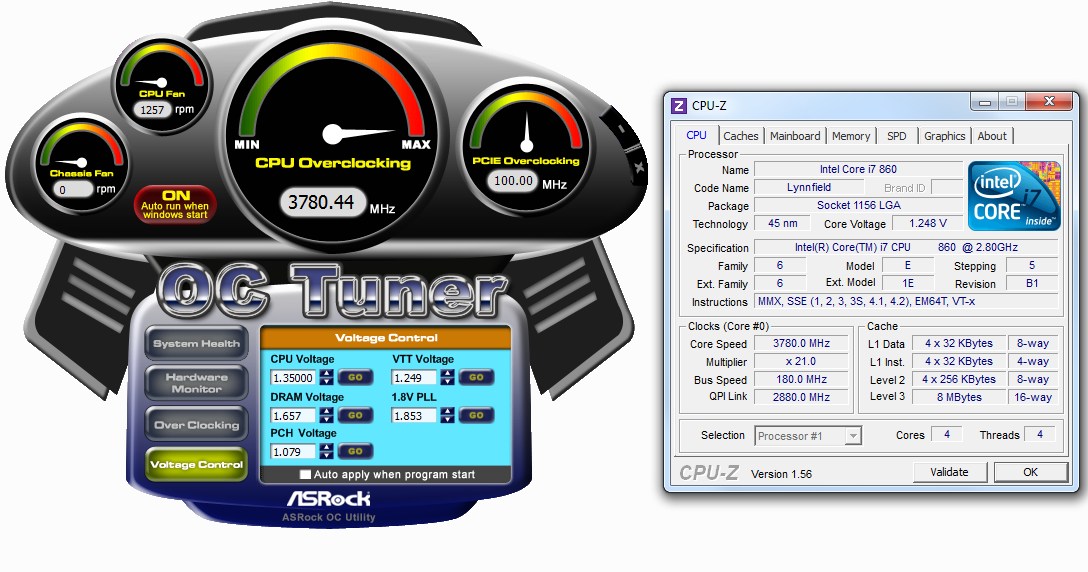Toggle the Auto run when windows start switch
Screen dimensions: 1088x572
pyautogui.click(x=175, y=204)
